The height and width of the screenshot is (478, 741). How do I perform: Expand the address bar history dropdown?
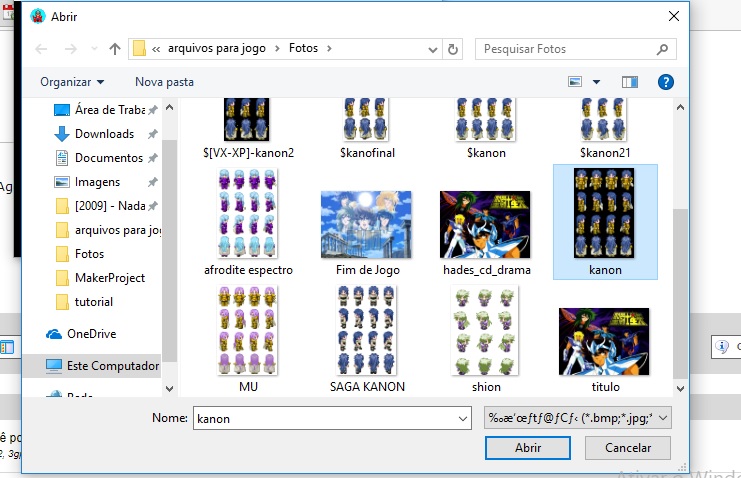click(x=432, y=49)
